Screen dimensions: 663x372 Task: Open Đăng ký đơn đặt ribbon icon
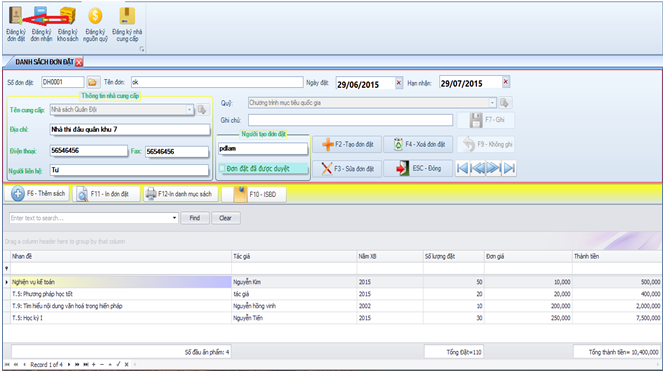click(16, 24)
